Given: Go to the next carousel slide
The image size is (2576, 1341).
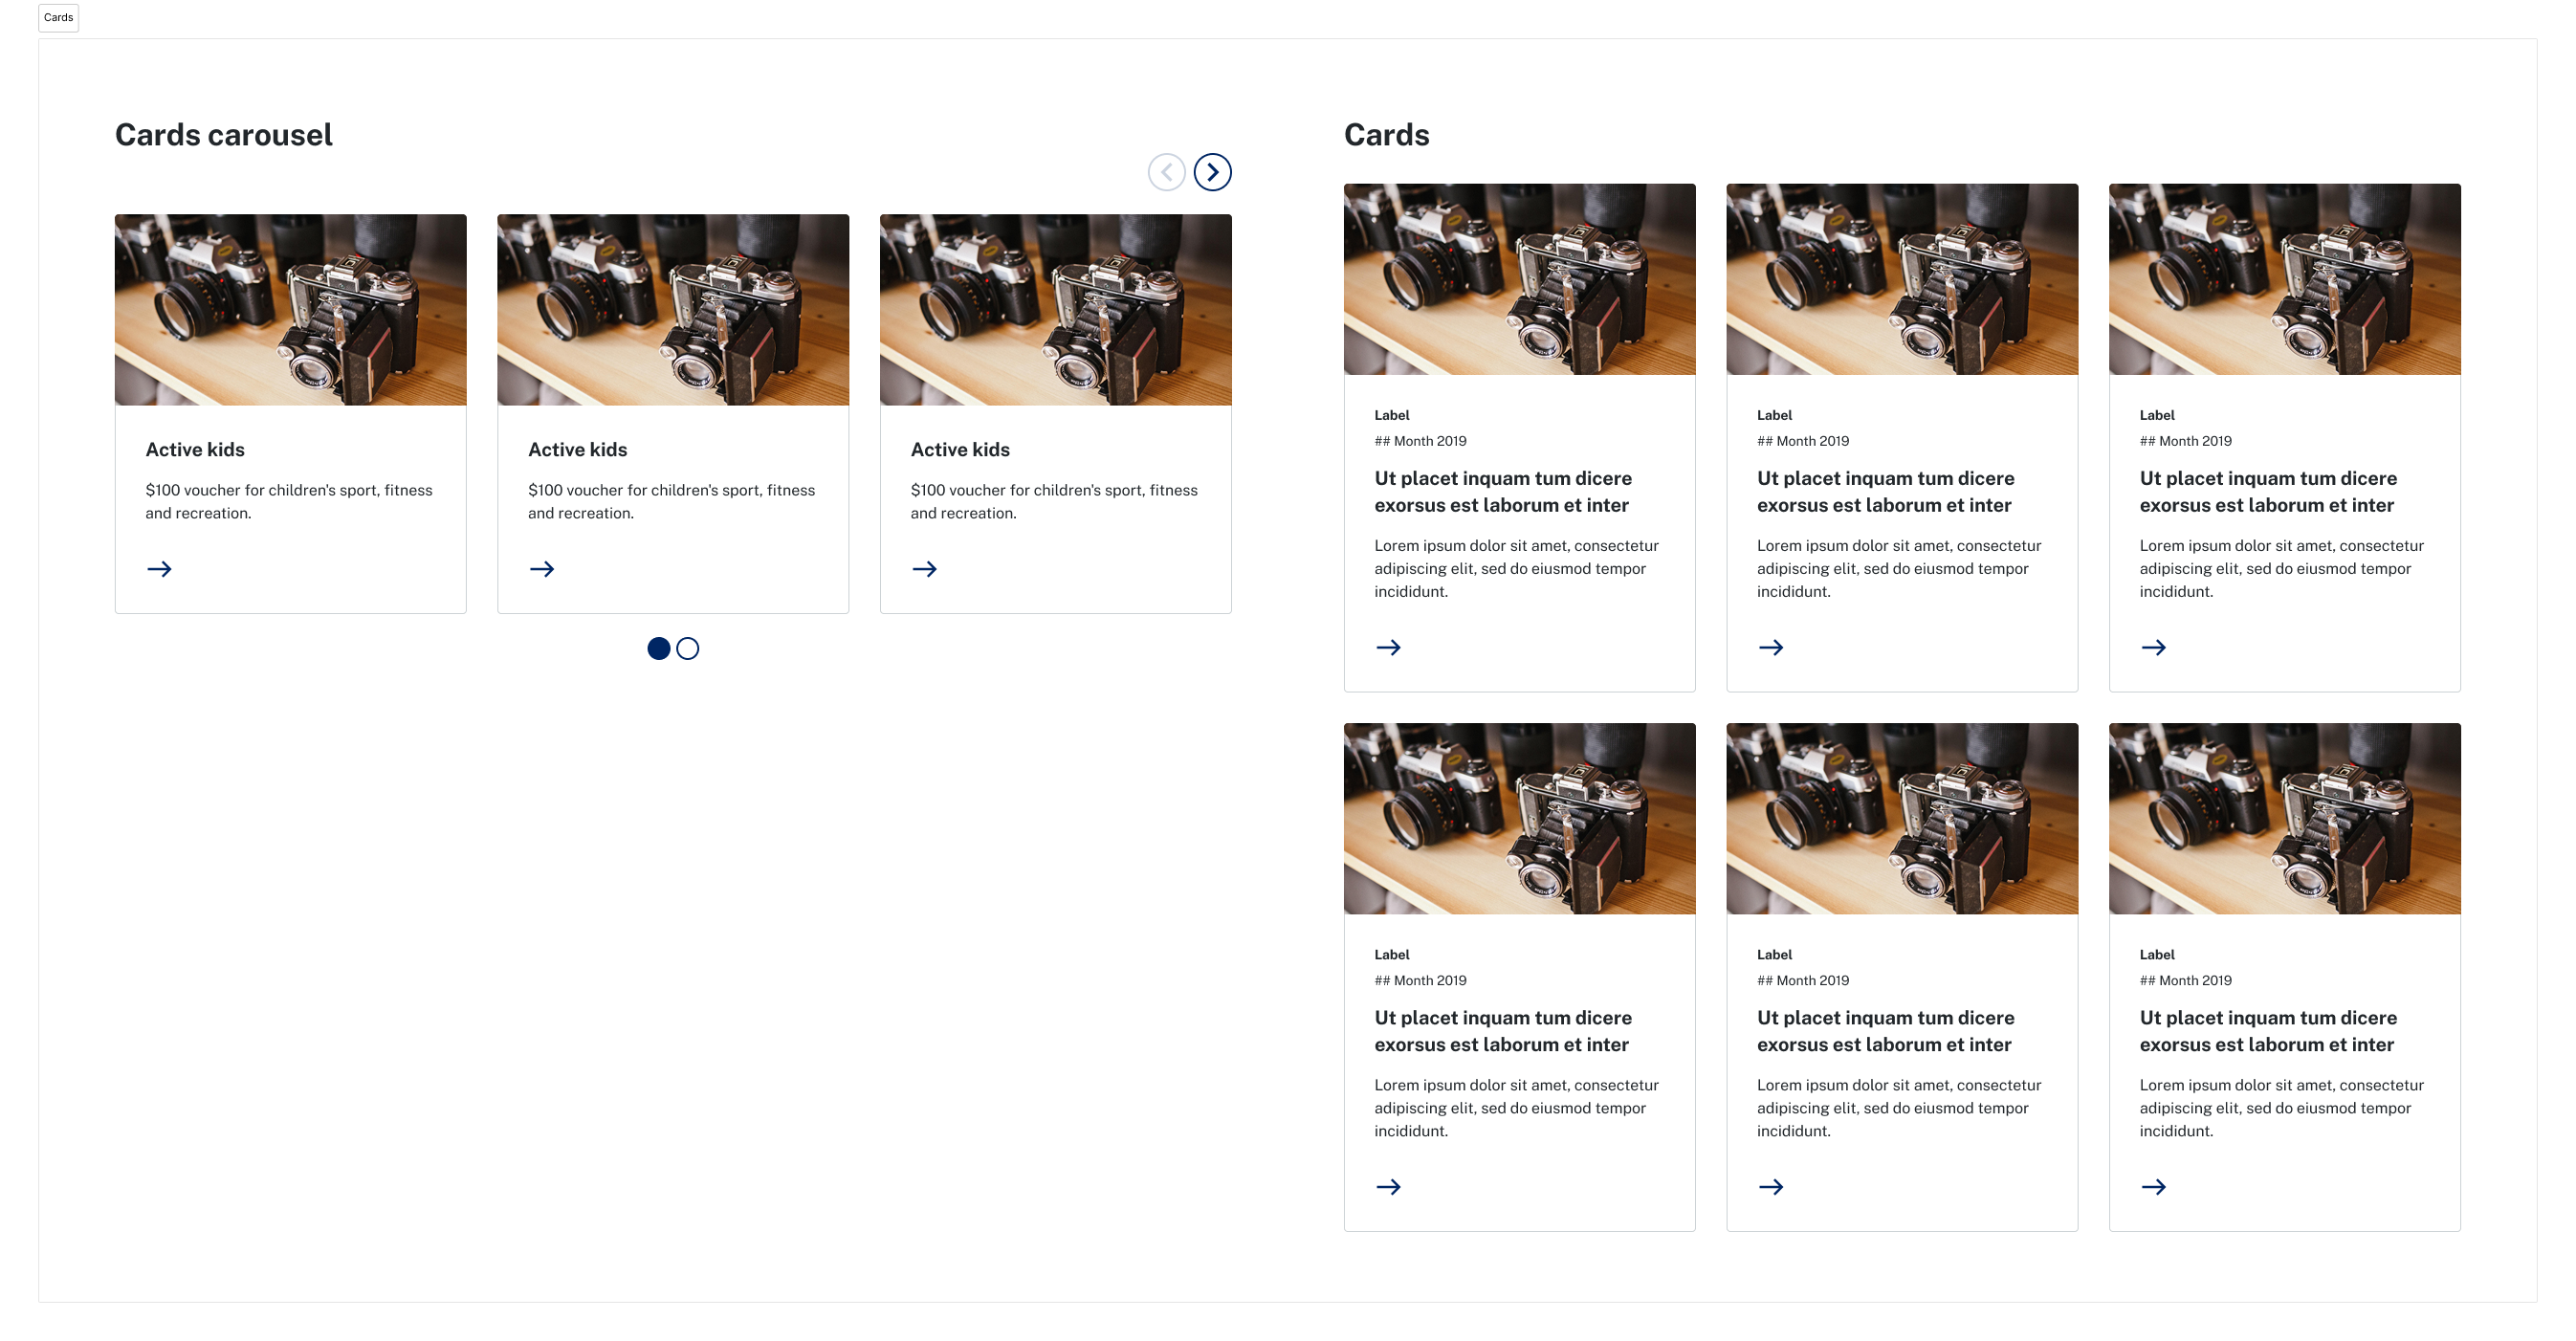Looking at the screenshot, I should pos(1212,172).
